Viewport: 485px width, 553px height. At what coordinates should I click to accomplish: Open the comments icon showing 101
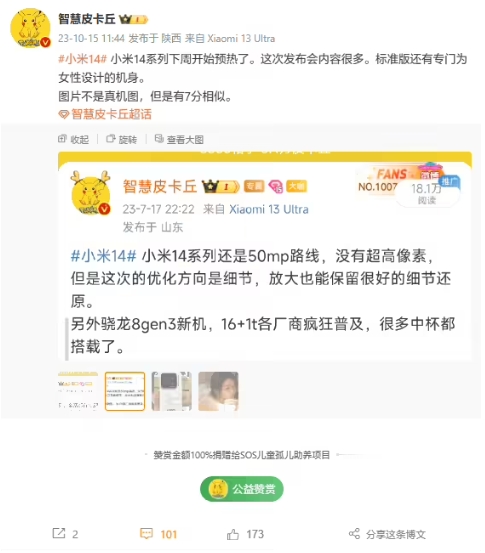(x=146, y=533)
